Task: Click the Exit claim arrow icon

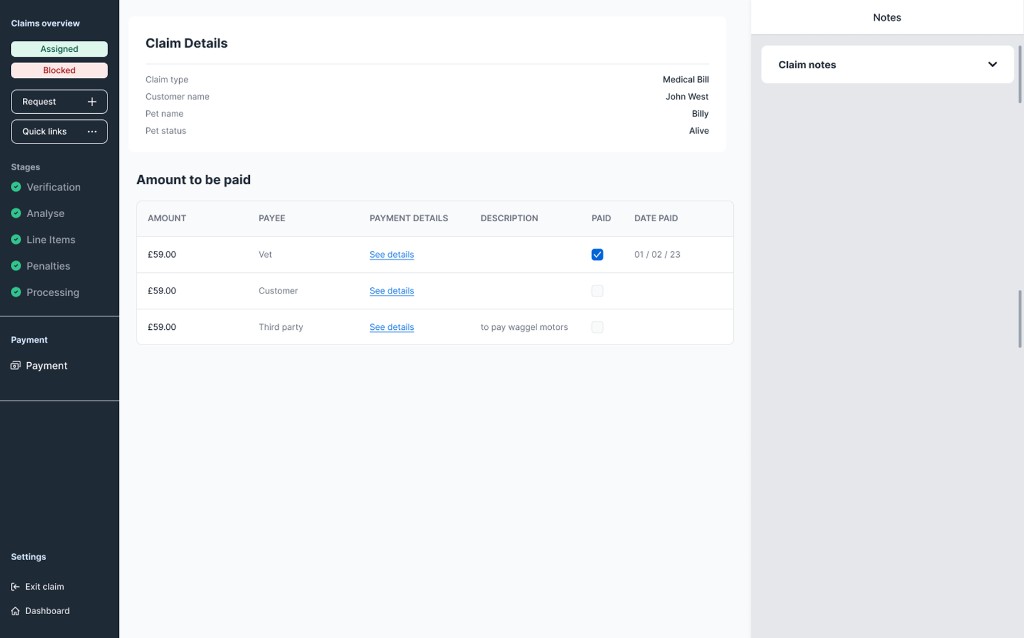Action: coord(16,586)
